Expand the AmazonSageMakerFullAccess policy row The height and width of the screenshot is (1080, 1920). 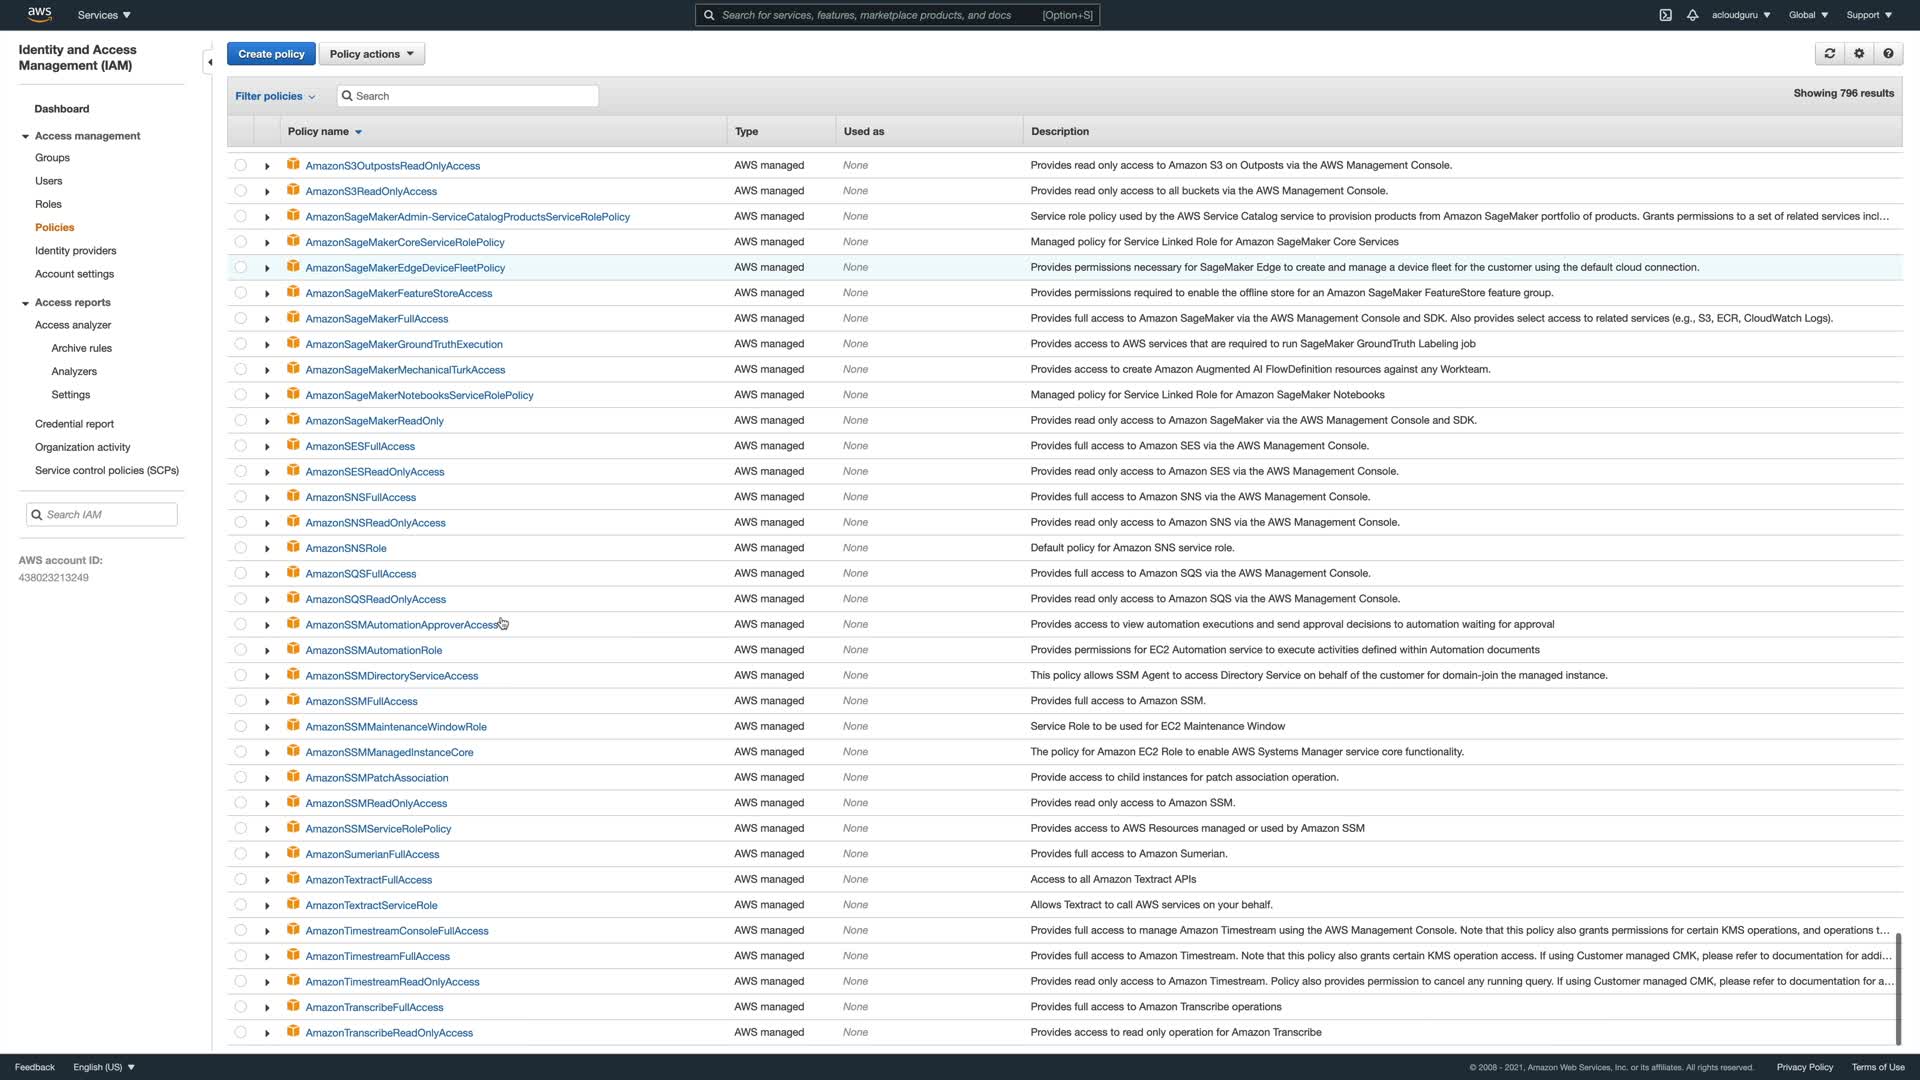(267, 319)
